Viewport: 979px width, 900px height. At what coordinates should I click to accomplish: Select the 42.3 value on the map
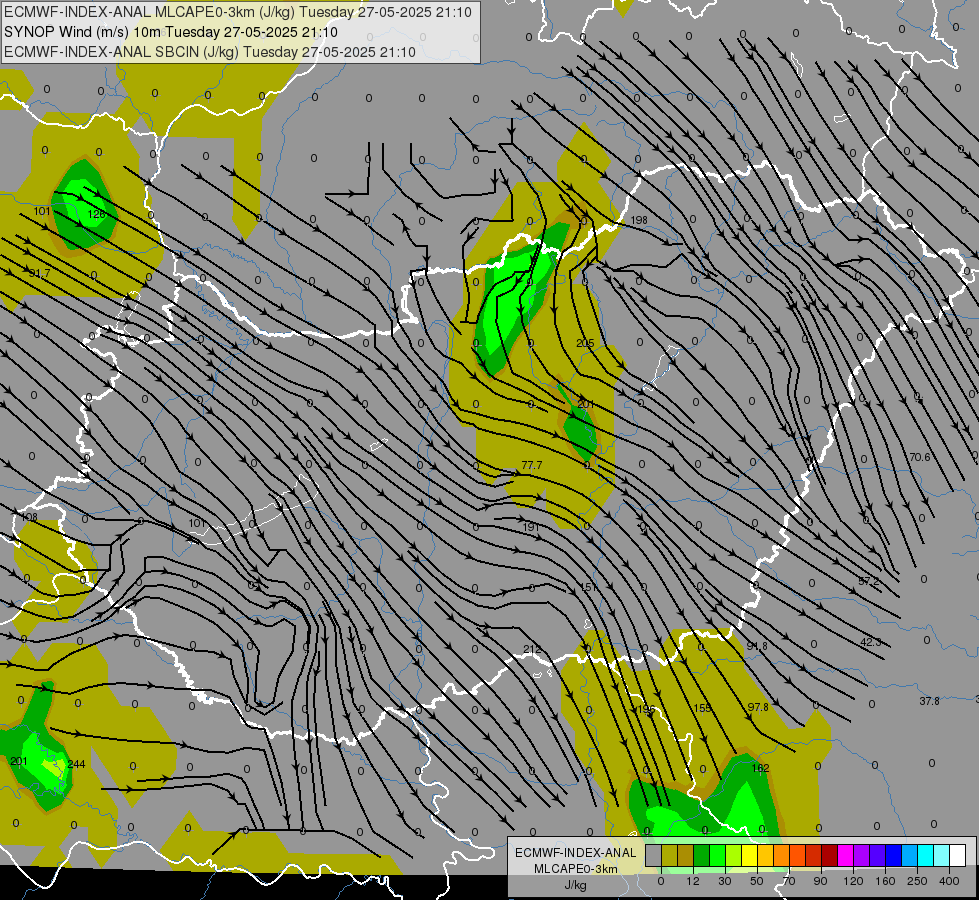[870, 642]
